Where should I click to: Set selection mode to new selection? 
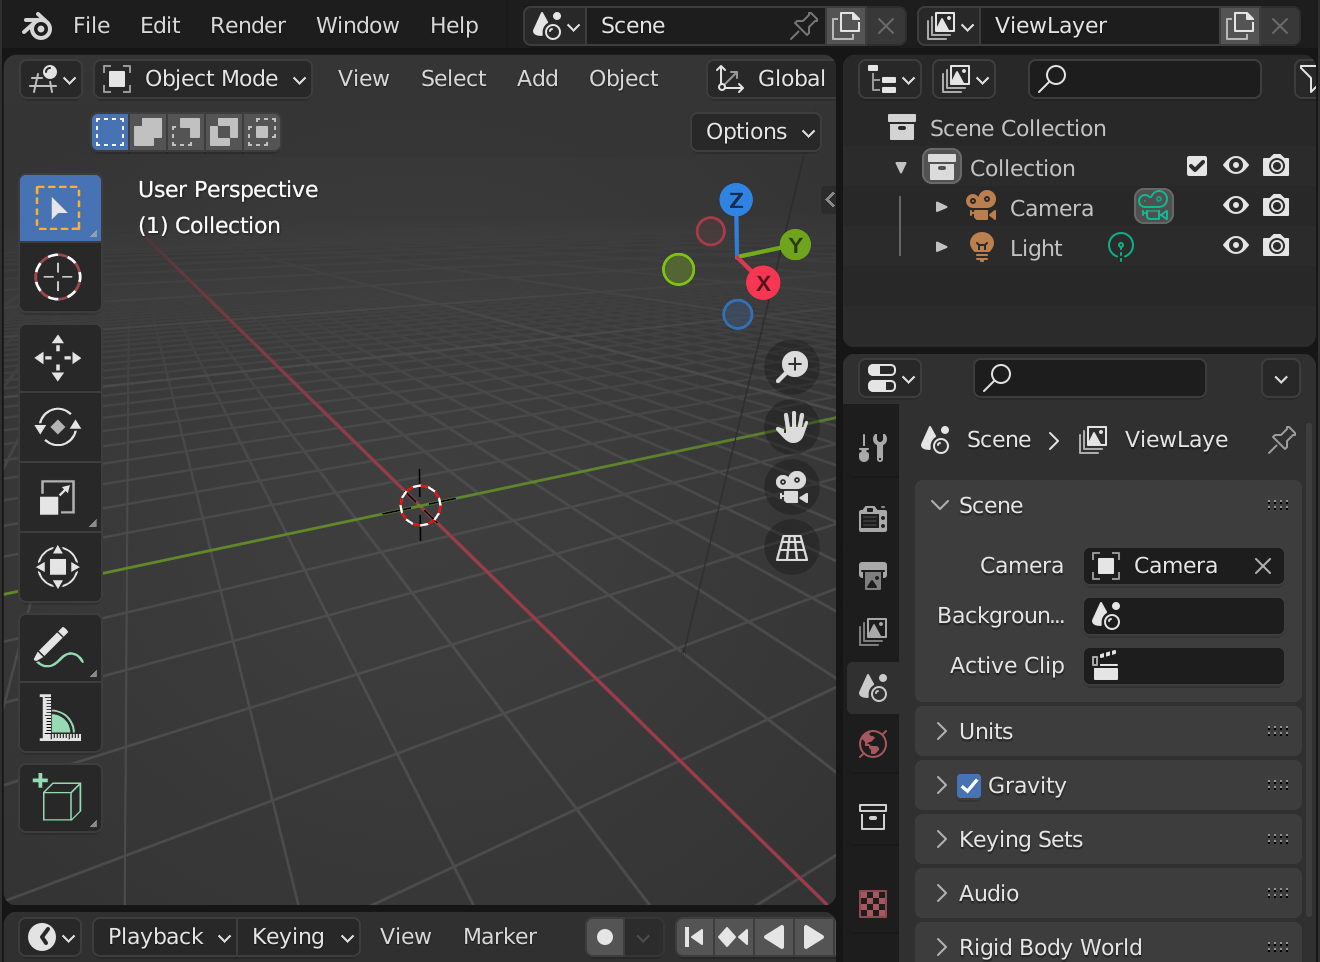(110, 132)
